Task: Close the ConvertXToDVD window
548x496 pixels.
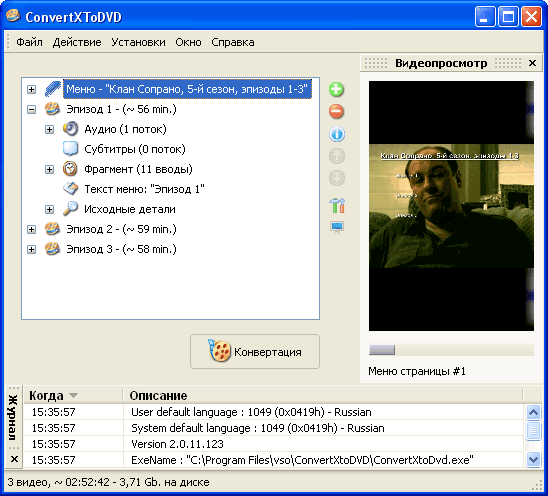Action: pyautogui.click(x=531, y=16)
